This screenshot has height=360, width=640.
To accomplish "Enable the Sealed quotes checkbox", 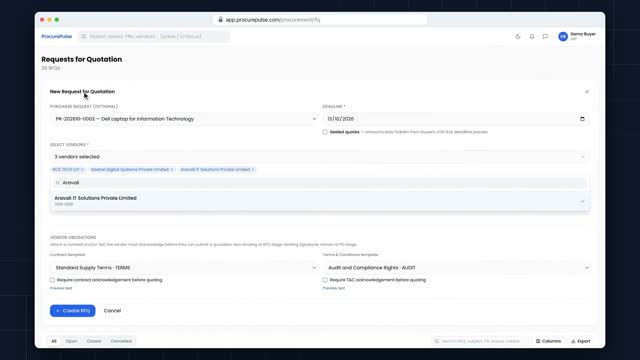I will 325,132.
